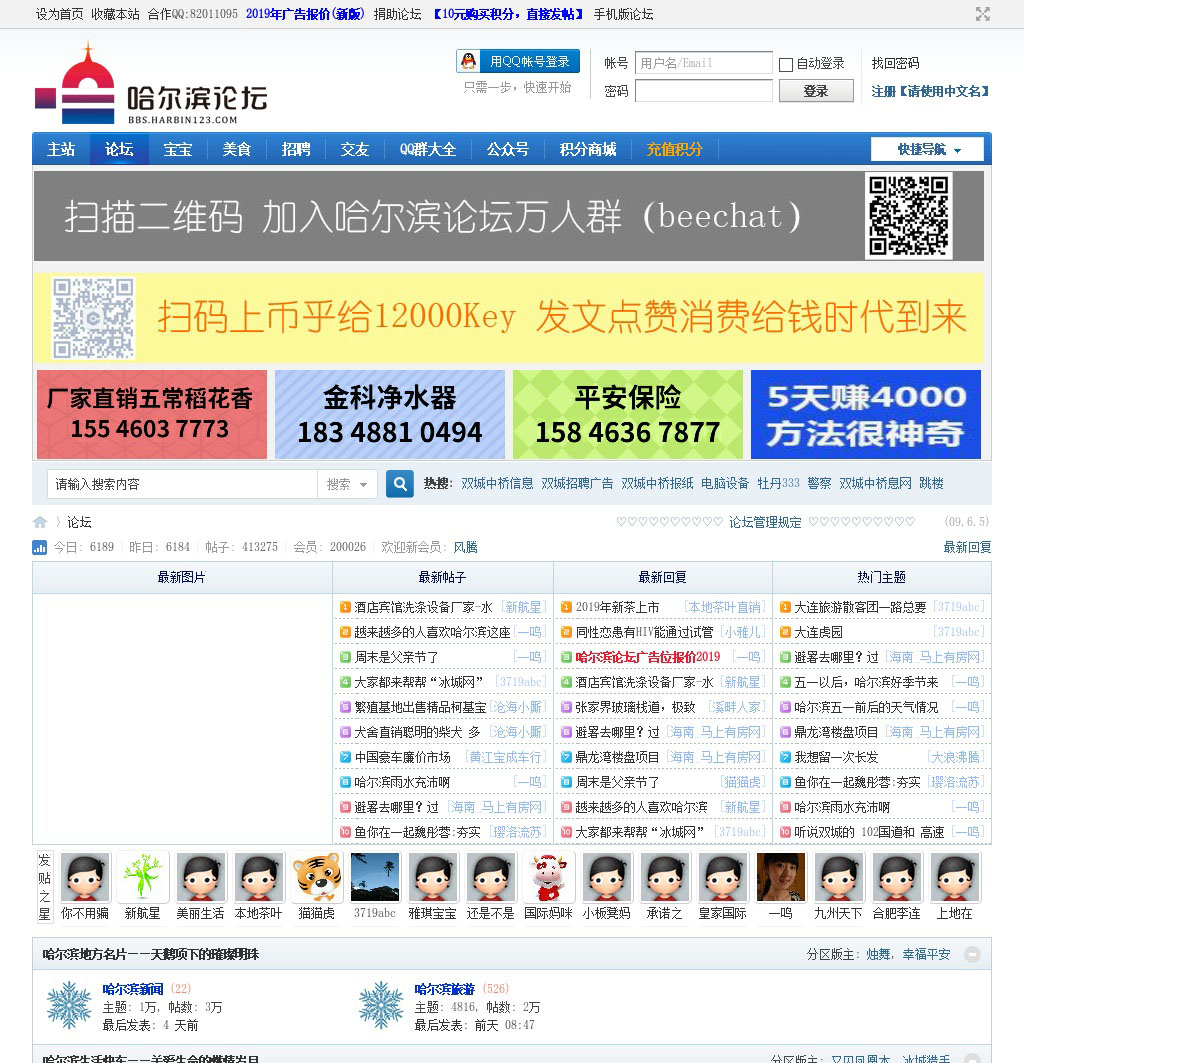
Task: Open the 美食 navigation tab
Action: point(237,150)
